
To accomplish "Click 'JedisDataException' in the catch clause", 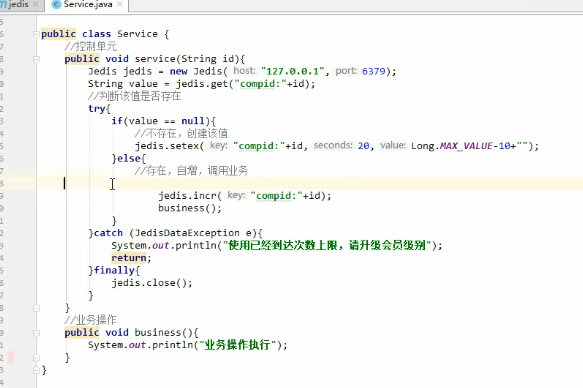I will 187,233.
